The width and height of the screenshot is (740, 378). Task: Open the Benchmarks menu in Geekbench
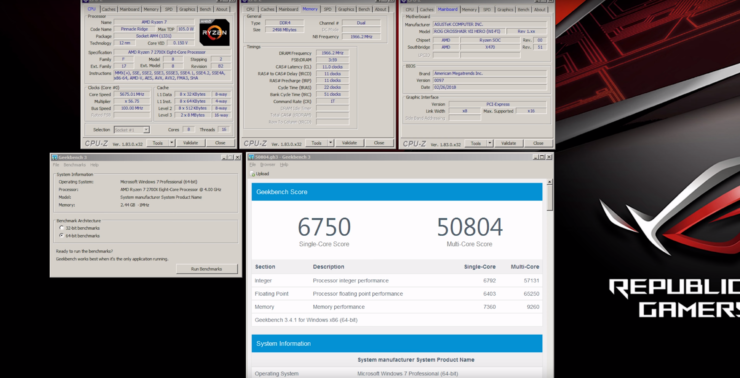pos(75,165)
